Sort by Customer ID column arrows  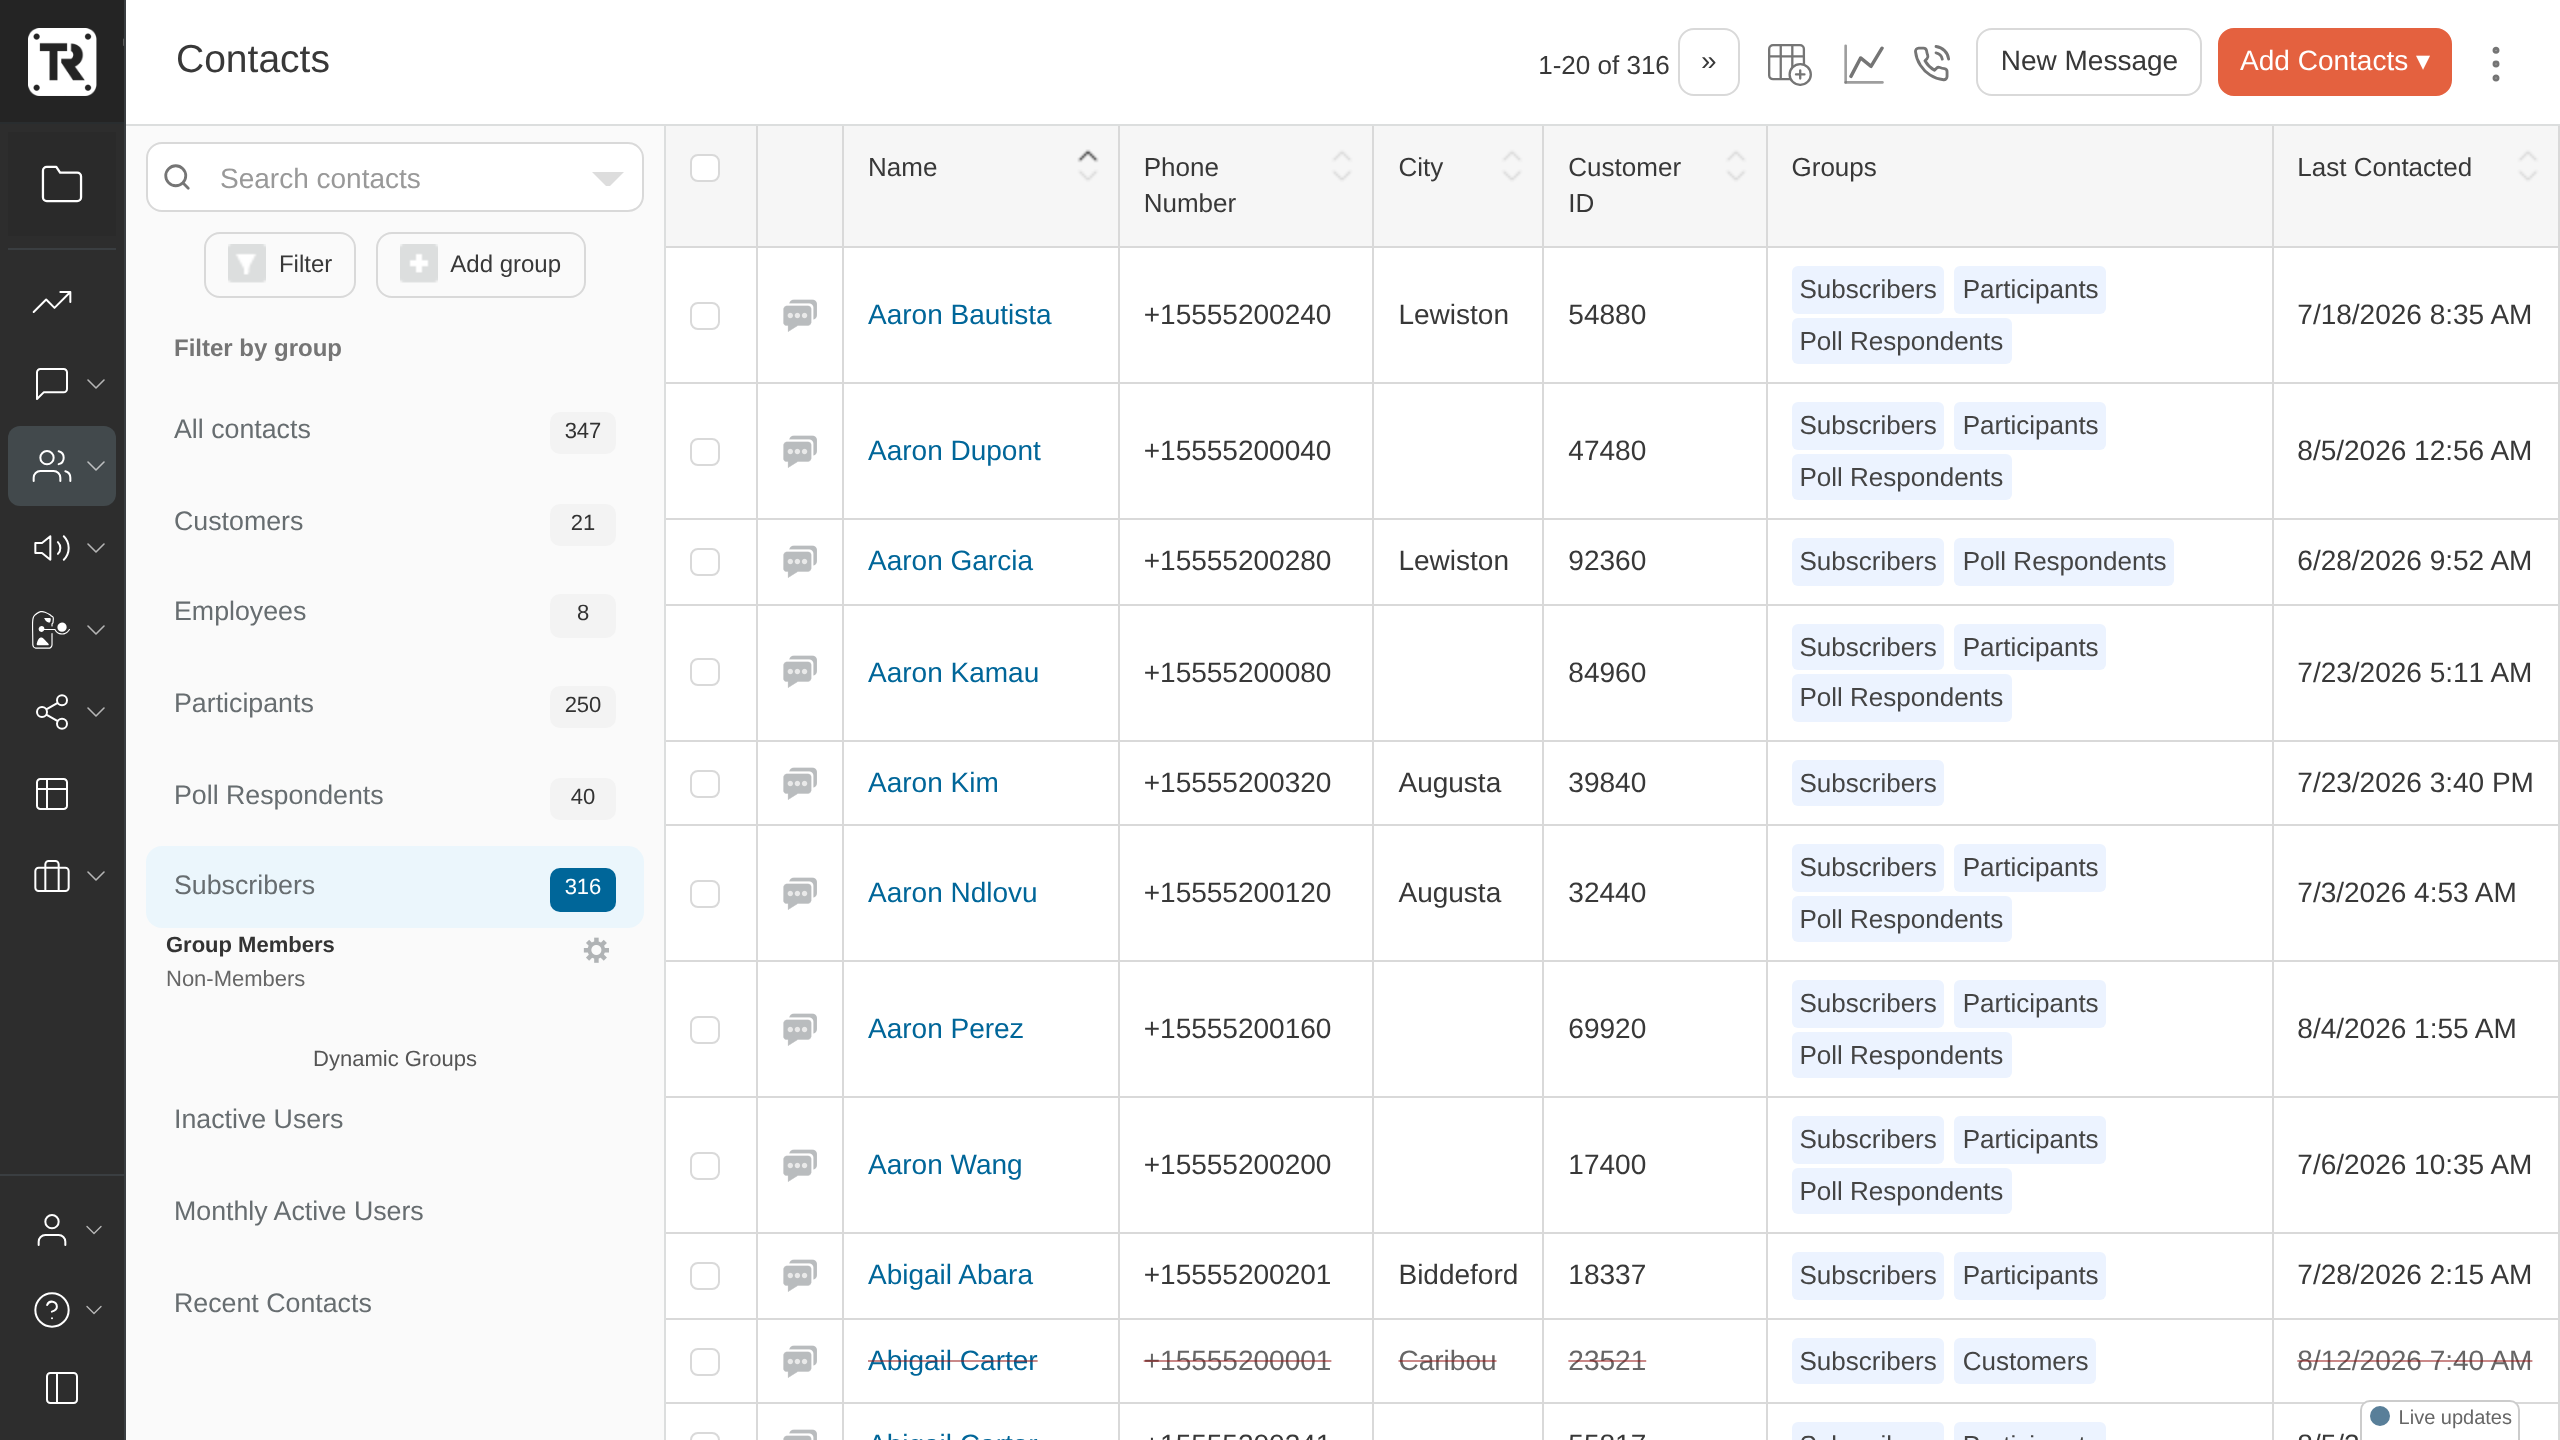[1736, 166]
